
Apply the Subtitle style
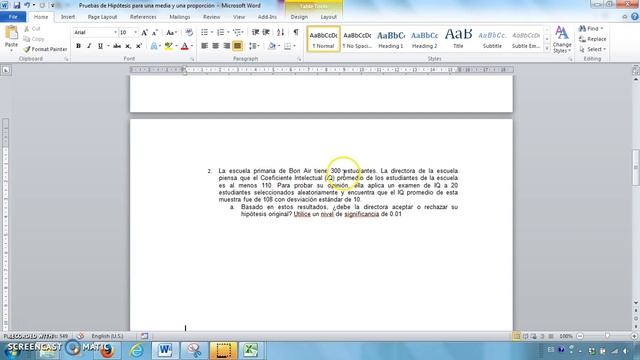492,39
